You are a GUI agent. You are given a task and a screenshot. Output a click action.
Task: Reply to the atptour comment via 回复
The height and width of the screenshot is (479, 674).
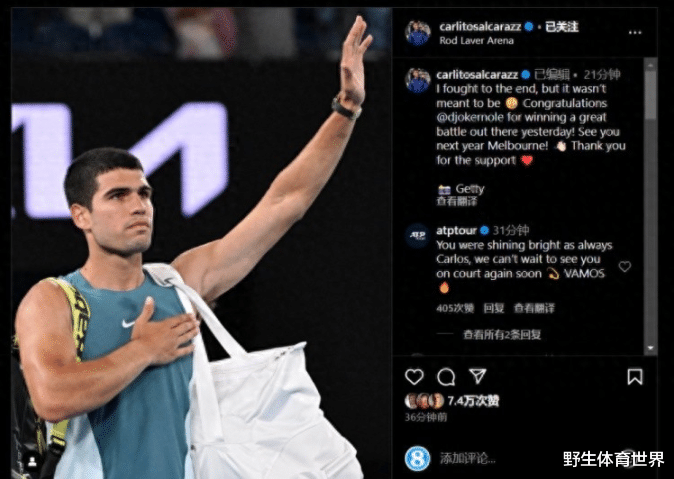point(493,308)
